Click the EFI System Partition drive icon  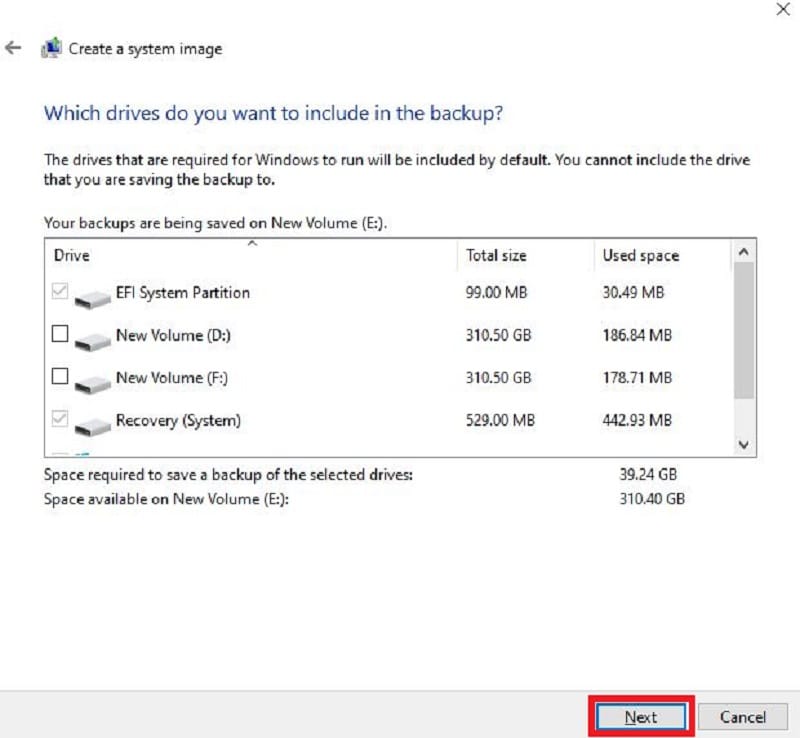coord(92,298)
